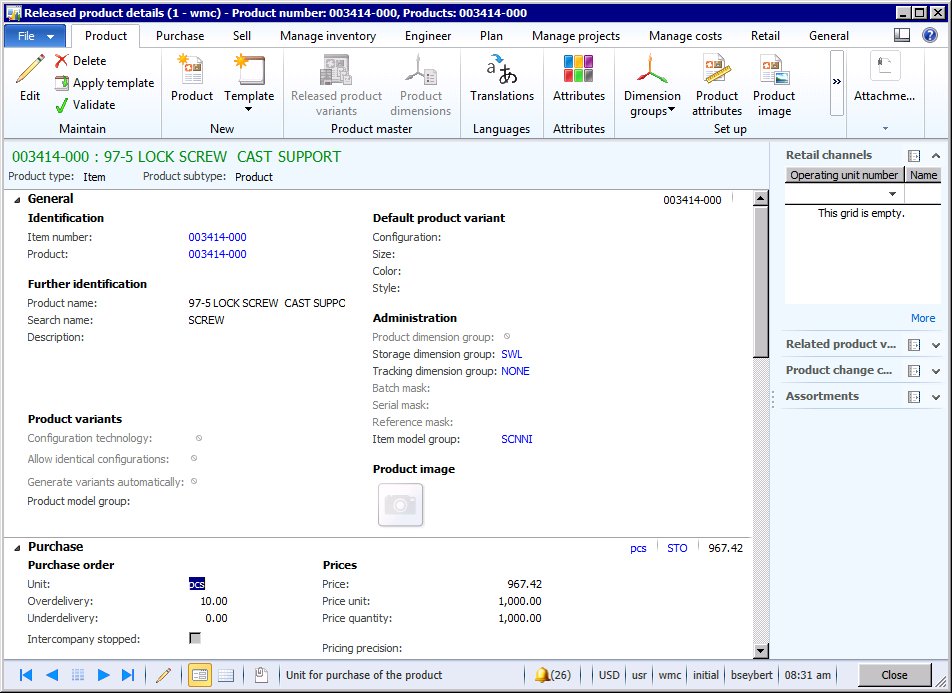The width and height of the screenshot is (952, 693).
Task: Switch to the Manage inventory tab
Action: point(328,36)
